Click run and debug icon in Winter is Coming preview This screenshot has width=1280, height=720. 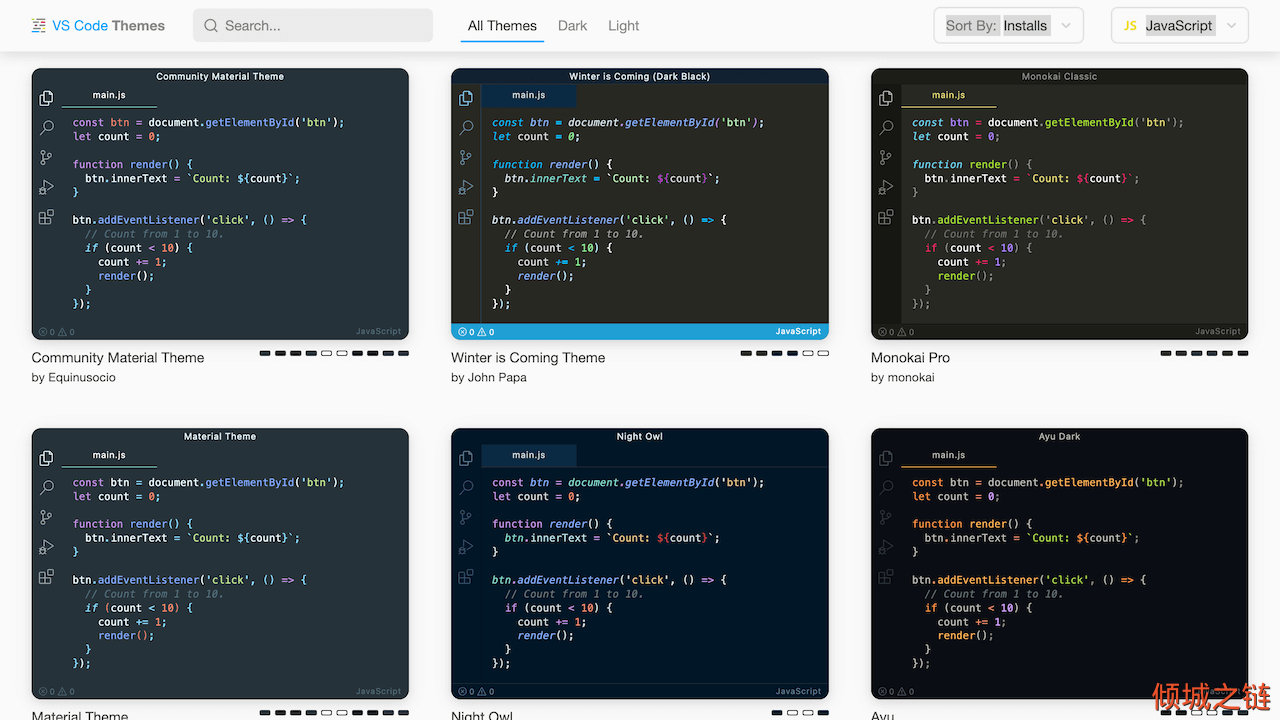pyautogui.click(x=466, y=187)
